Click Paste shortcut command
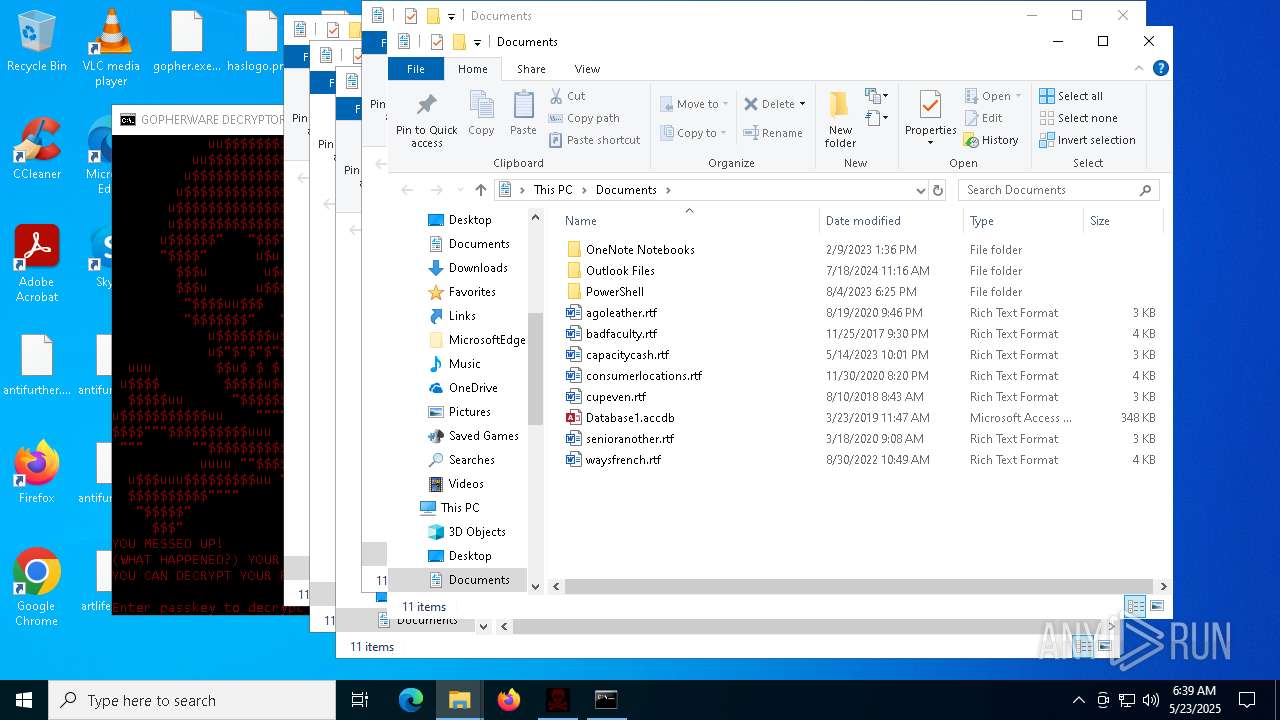Viewport: 1280px width, 720px height. click(x=594, y=140)
